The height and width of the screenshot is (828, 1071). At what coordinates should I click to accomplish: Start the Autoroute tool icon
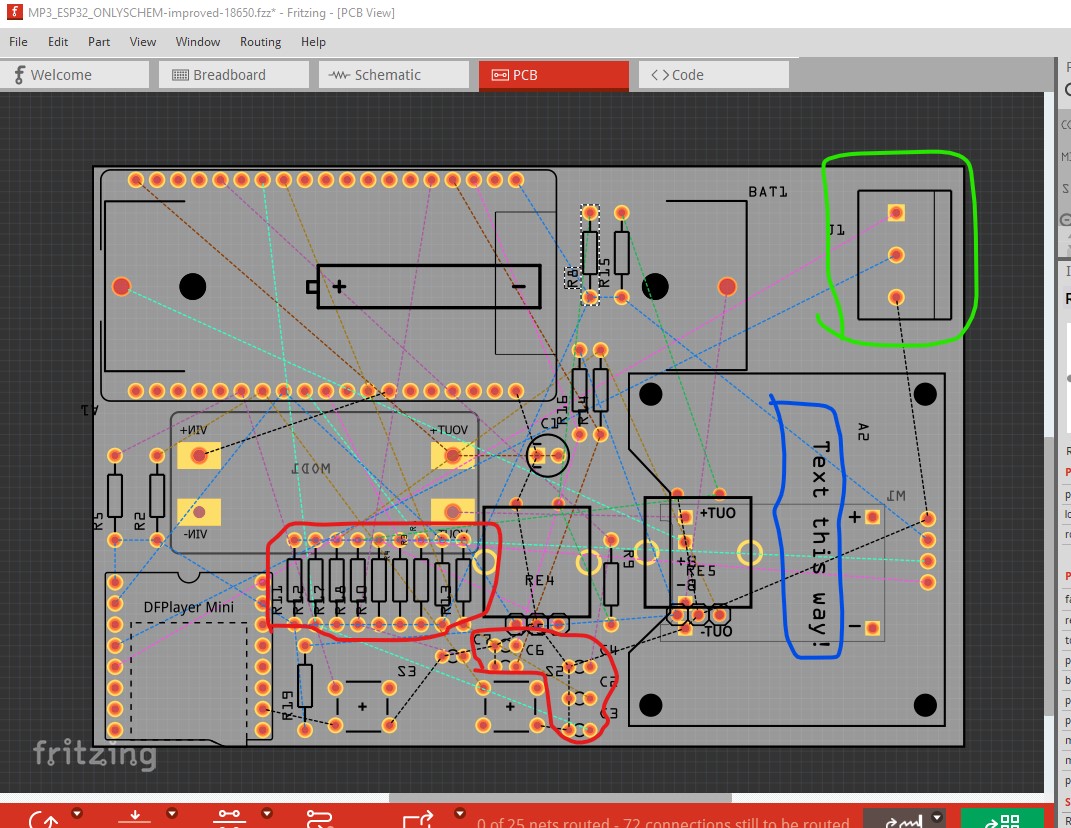(x=320, y=818)
